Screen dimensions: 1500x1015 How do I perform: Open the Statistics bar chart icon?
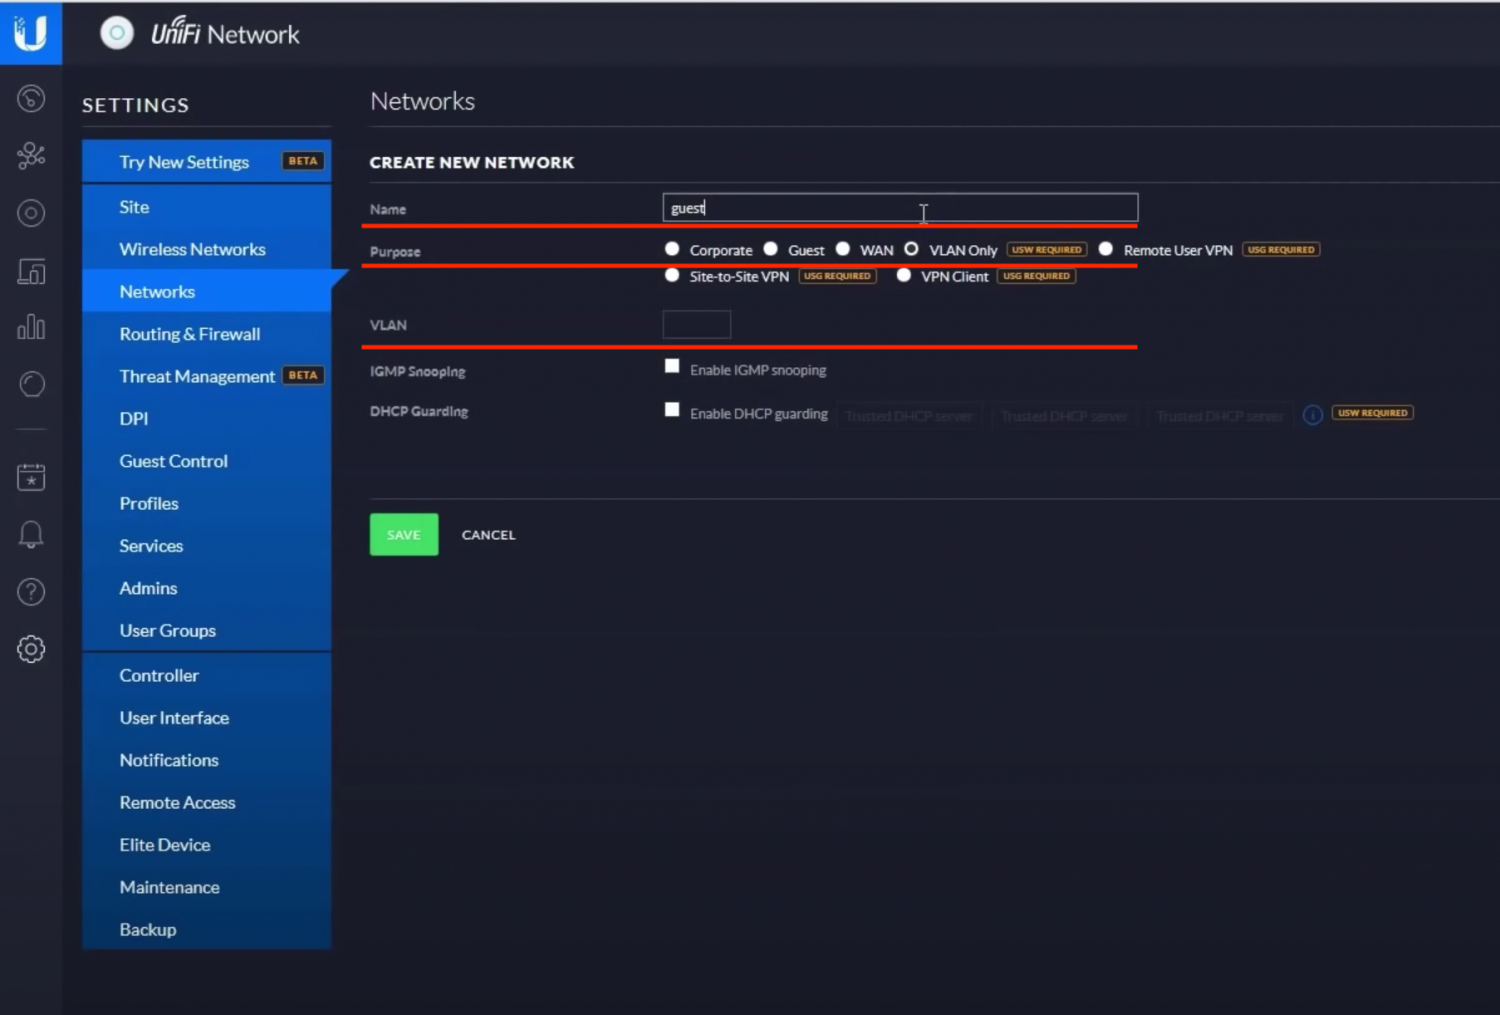[x=31, y=327]
